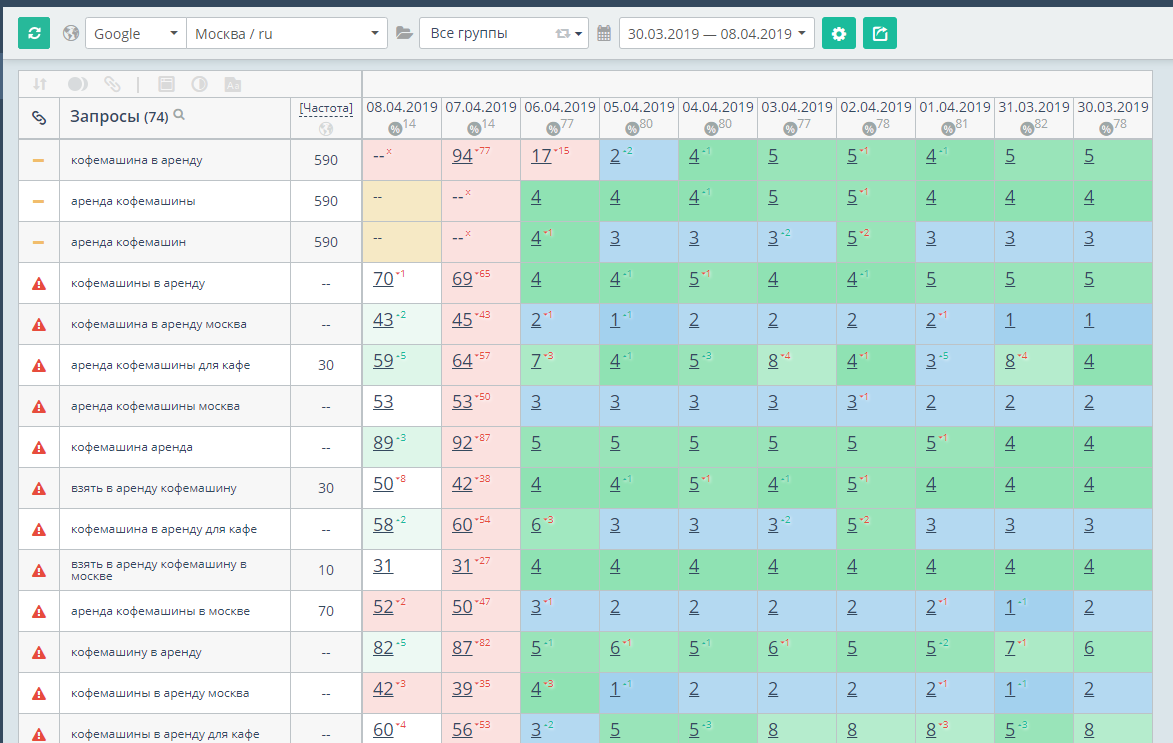Screen dimensions: 1173x743
Task: Open the green settings gear button
Action: pos(839,34)
